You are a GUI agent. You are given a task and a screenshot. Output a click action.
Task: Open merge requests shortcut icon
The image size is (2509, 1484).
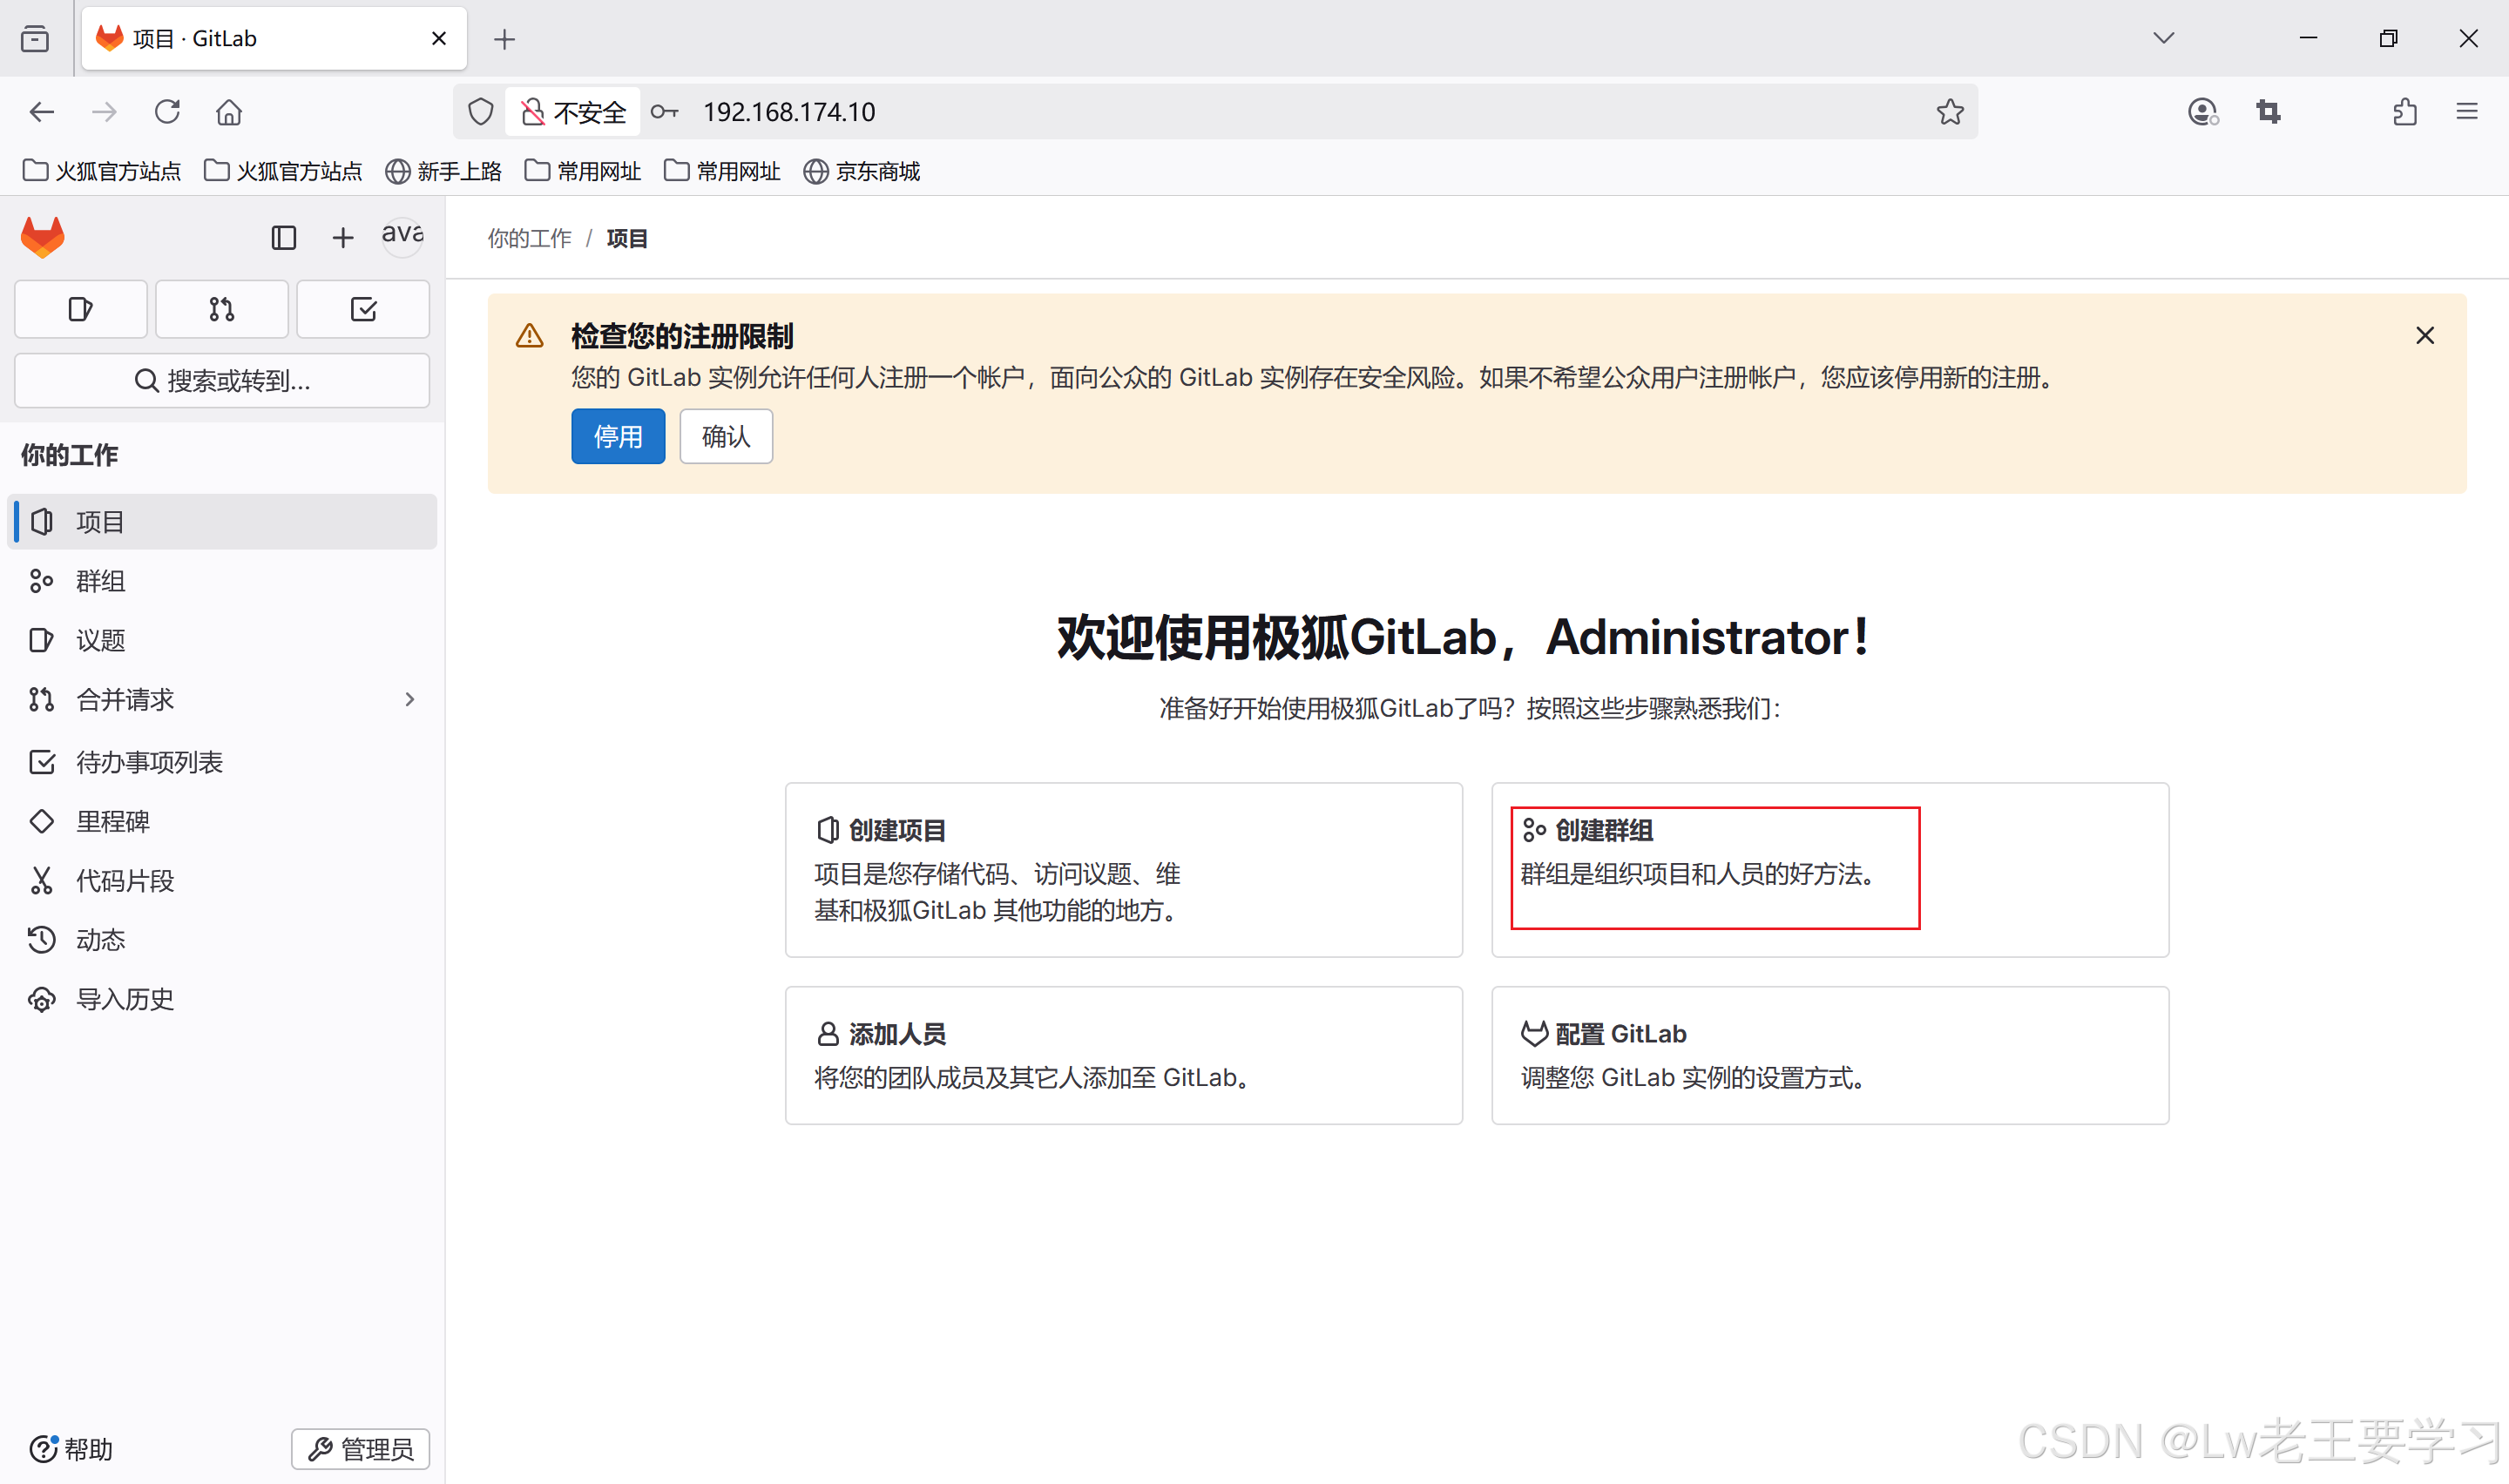(x=222, y=310)
